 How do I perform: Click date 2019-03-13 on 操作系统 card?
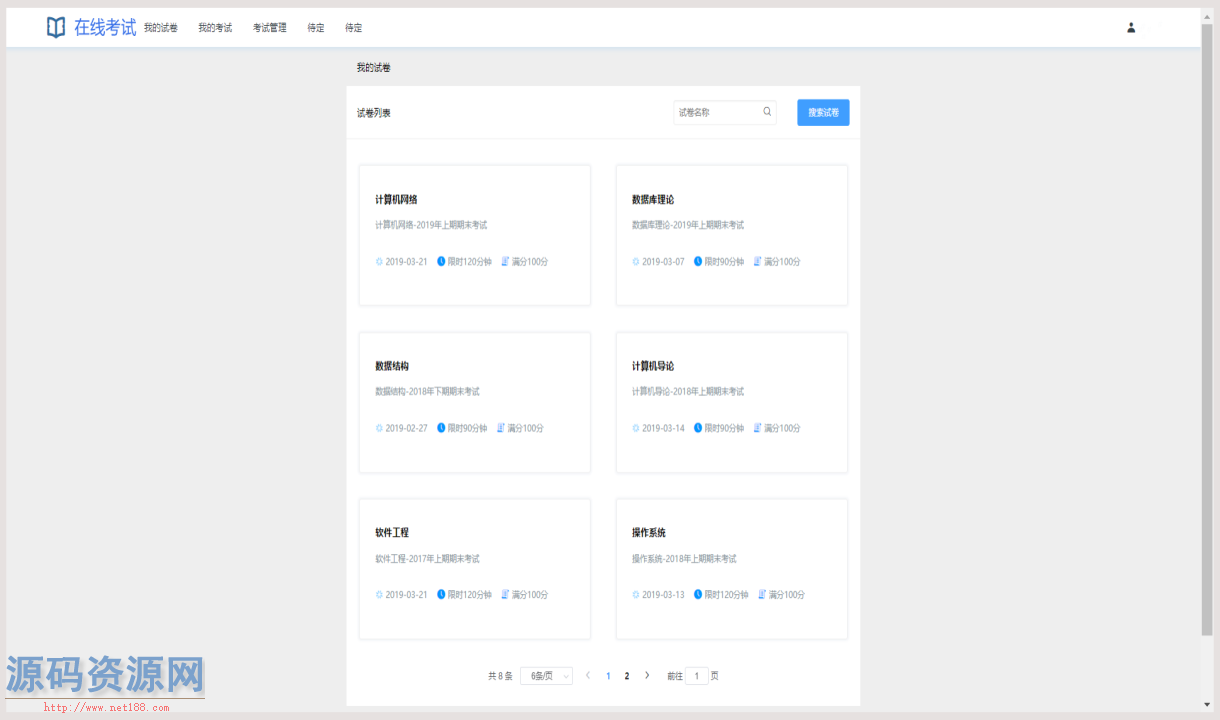[x=664, y=595]
